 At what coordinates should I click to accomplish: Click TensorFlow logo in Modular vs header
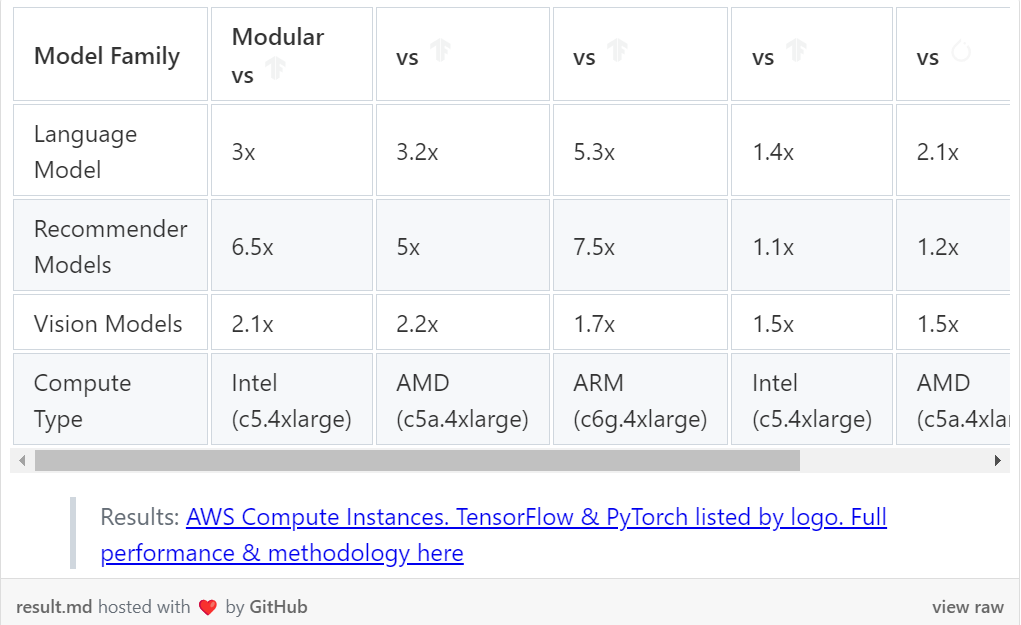(275, 68)
